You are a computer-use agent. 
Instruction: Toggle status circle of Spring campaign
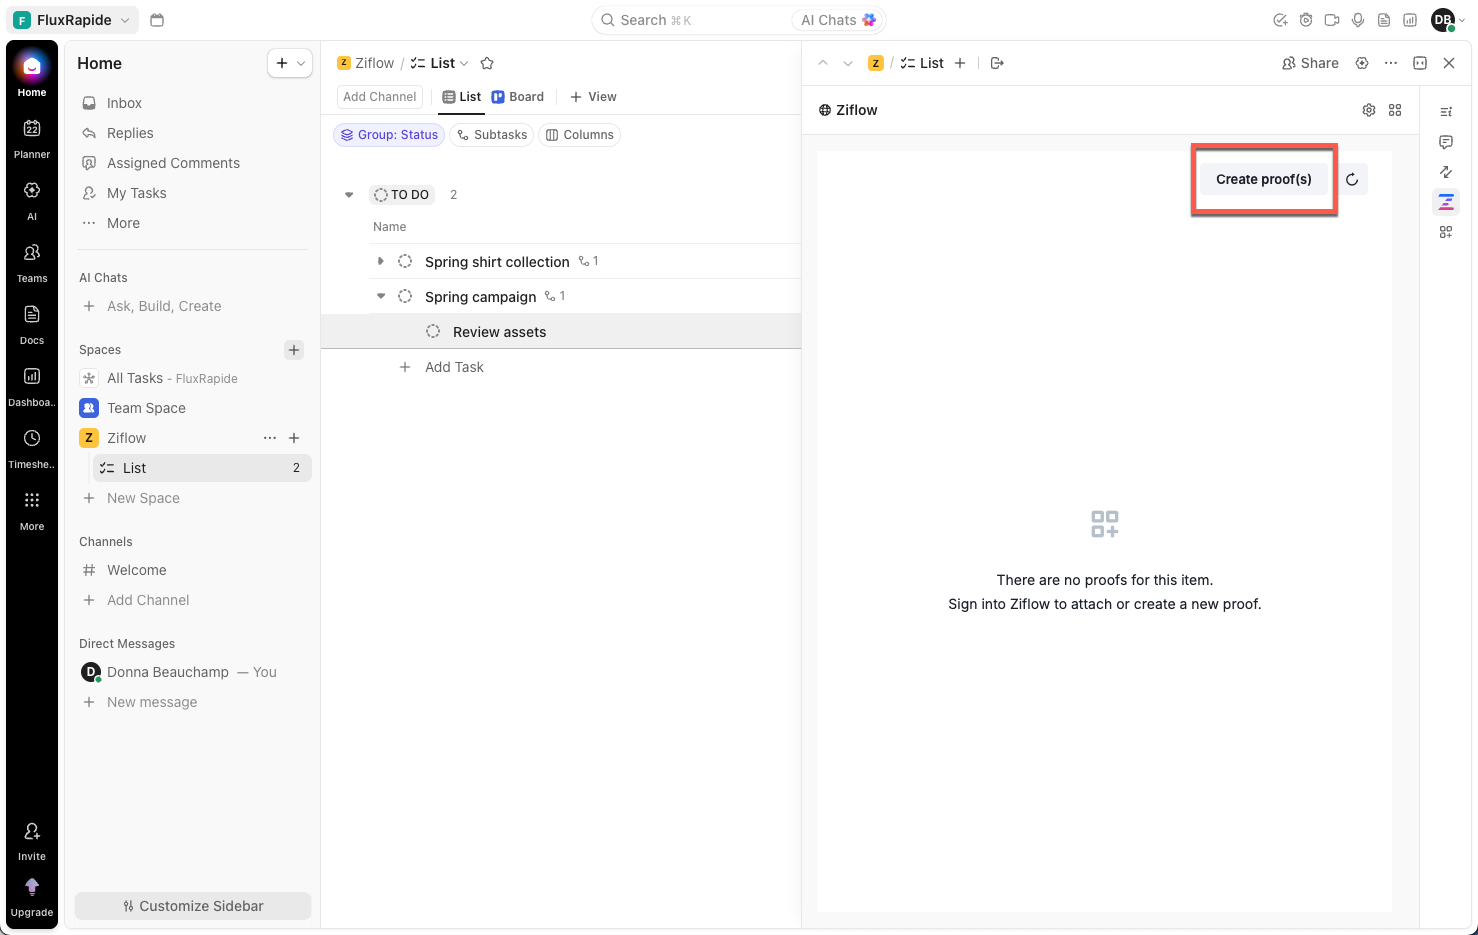[405, 296]
